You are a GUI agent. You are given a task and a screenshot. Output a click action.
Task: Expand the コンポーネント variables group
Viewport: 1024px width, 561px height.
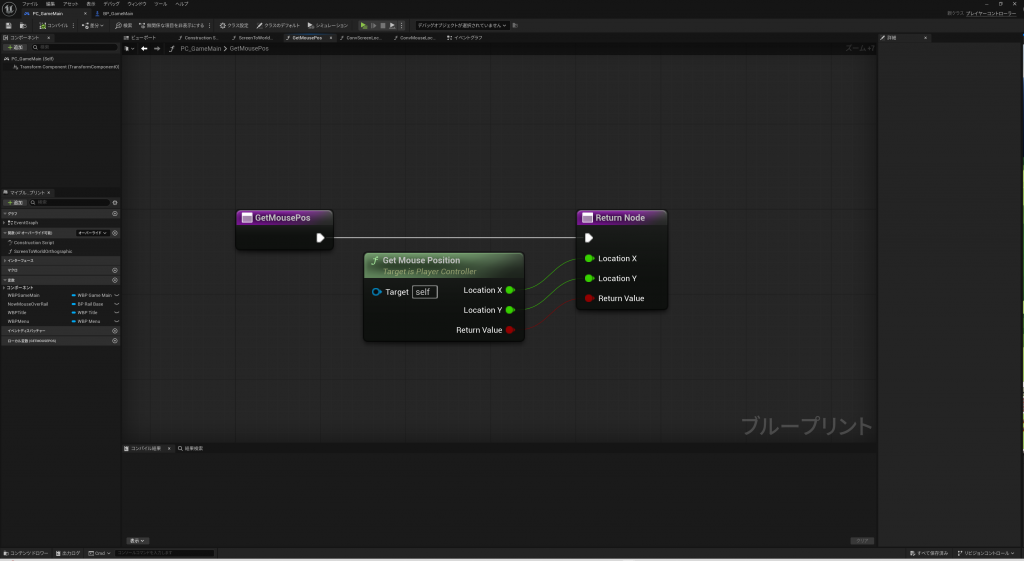click(x=5, y=287)
